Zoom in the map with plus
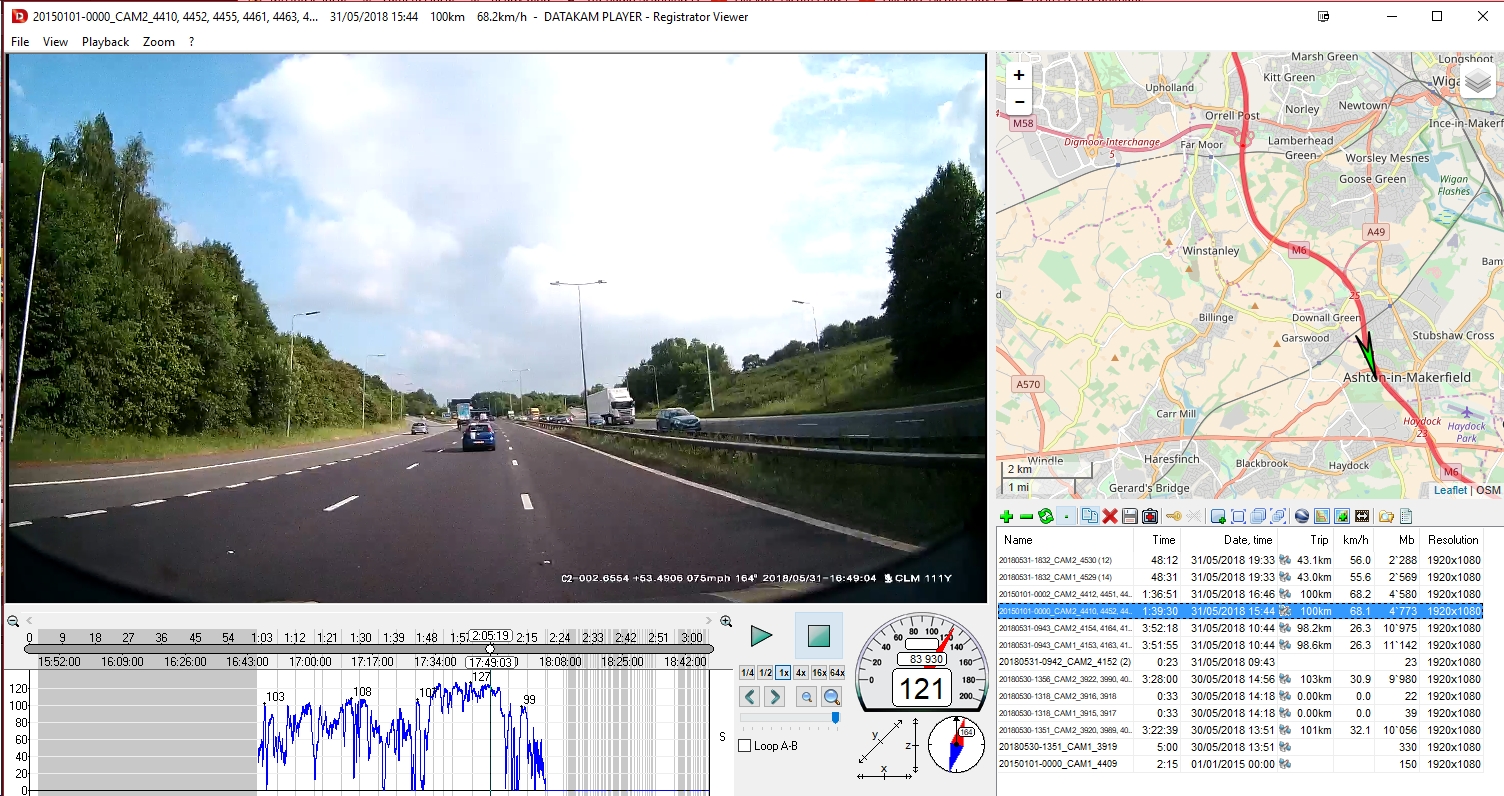Viewport: 1504px width, 796px height. (x=1019, y=75)
